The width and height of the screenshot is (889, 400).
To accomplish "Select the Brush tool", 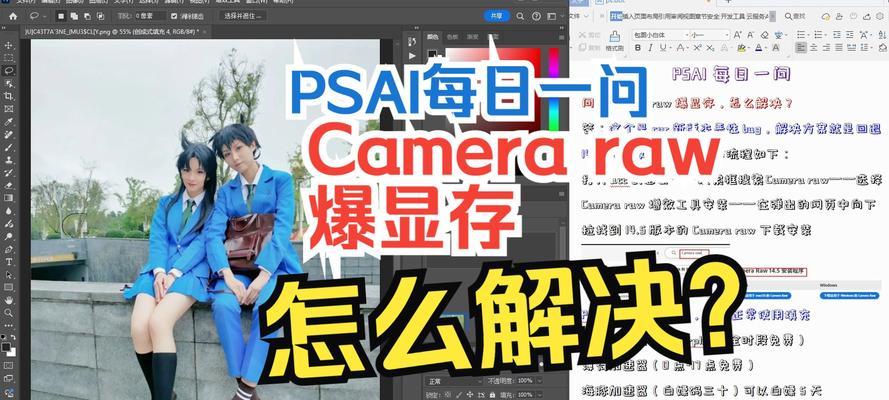I will 9,147.
